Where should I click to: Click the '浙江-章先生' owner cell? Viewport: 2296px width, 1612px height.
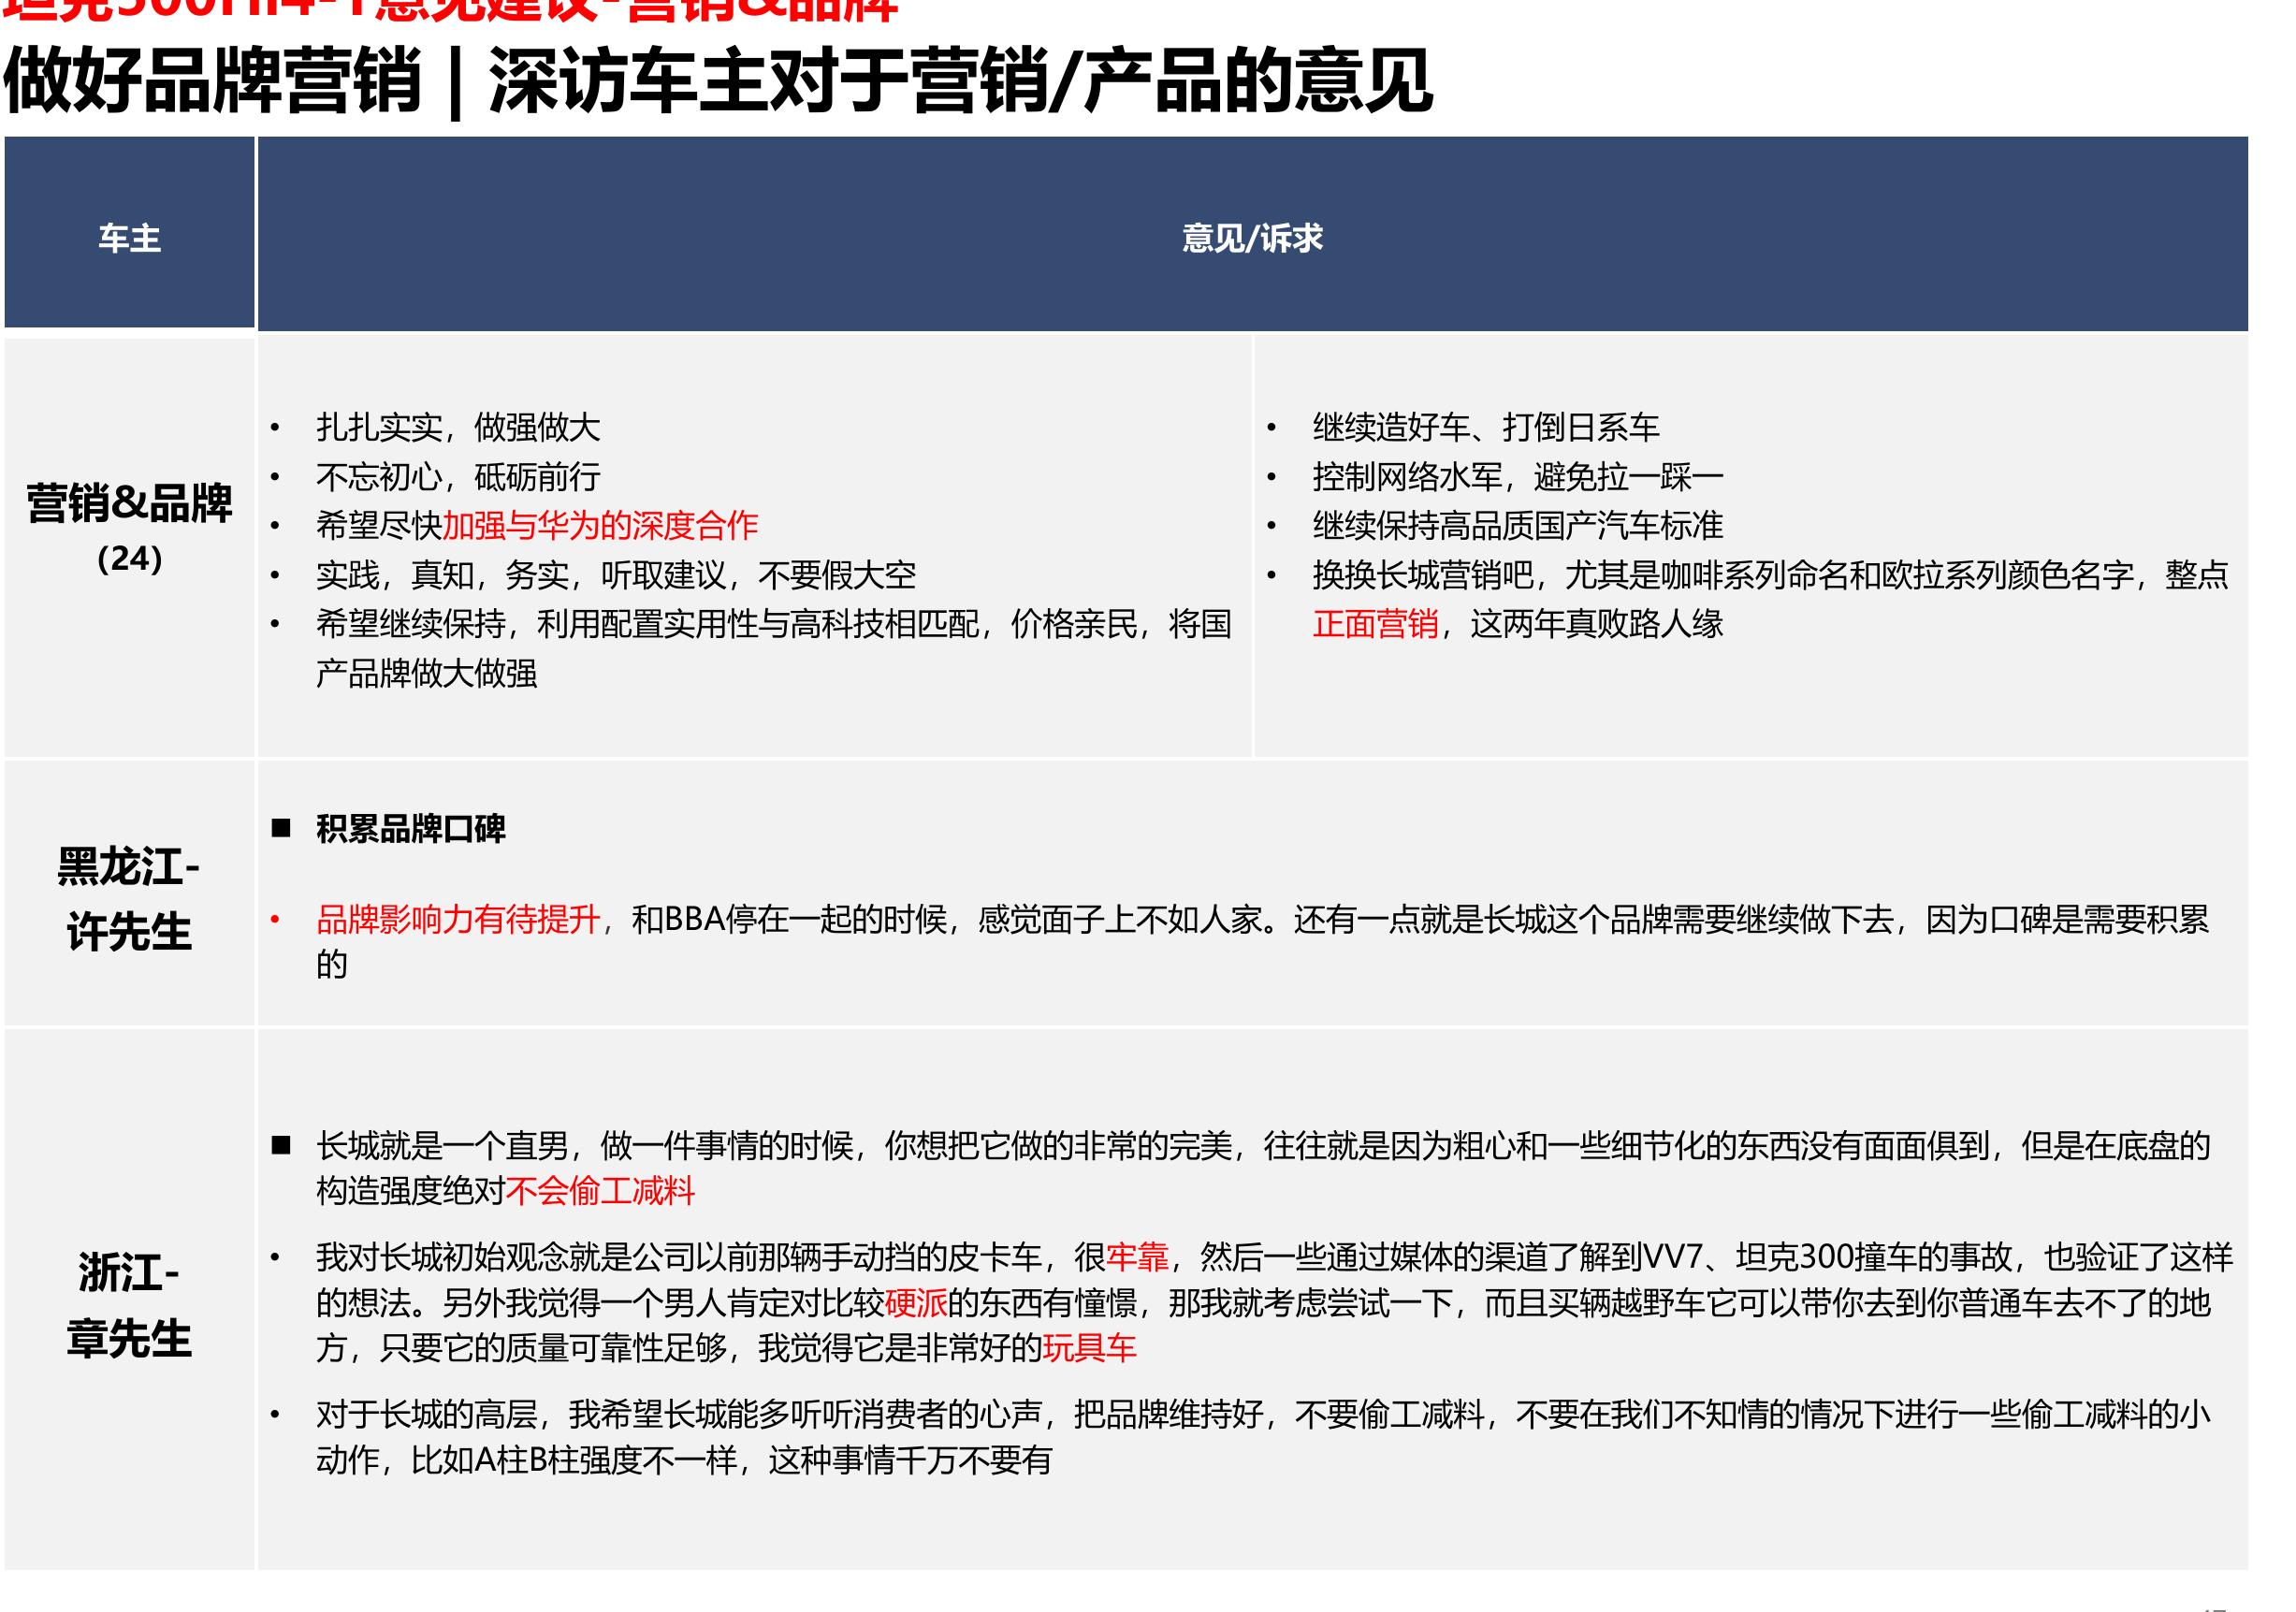129,1300
